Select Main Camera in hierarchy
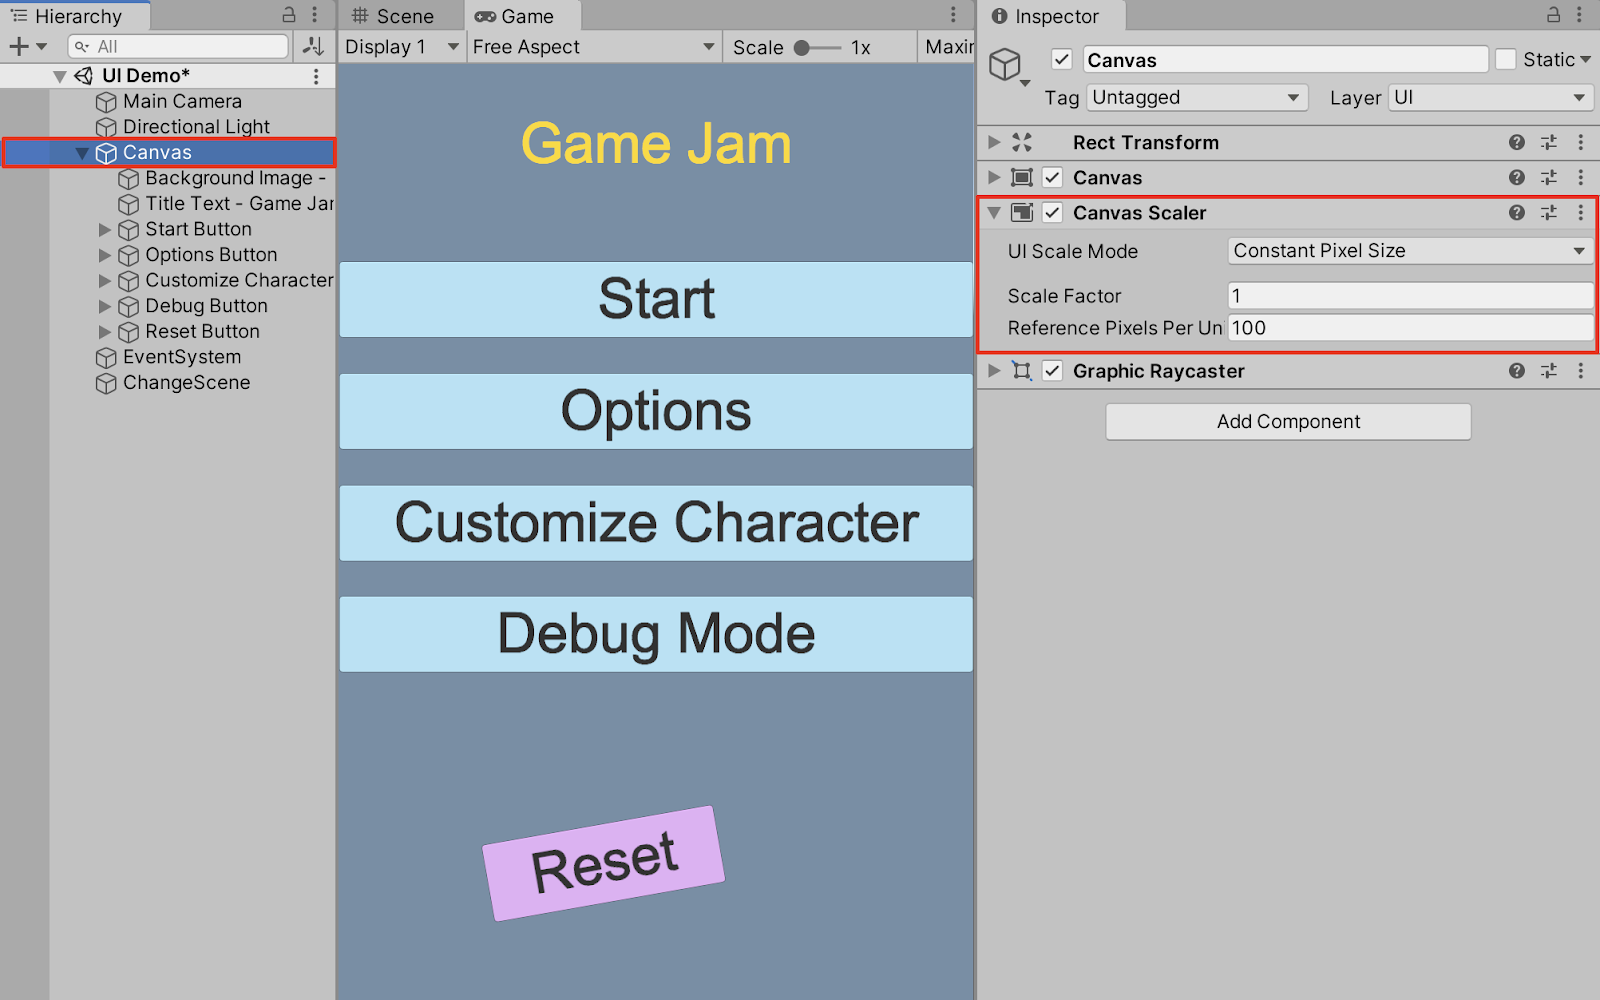Image resolution: width=1600 pixels, height=1000 pixels. [x=182, y=101]
